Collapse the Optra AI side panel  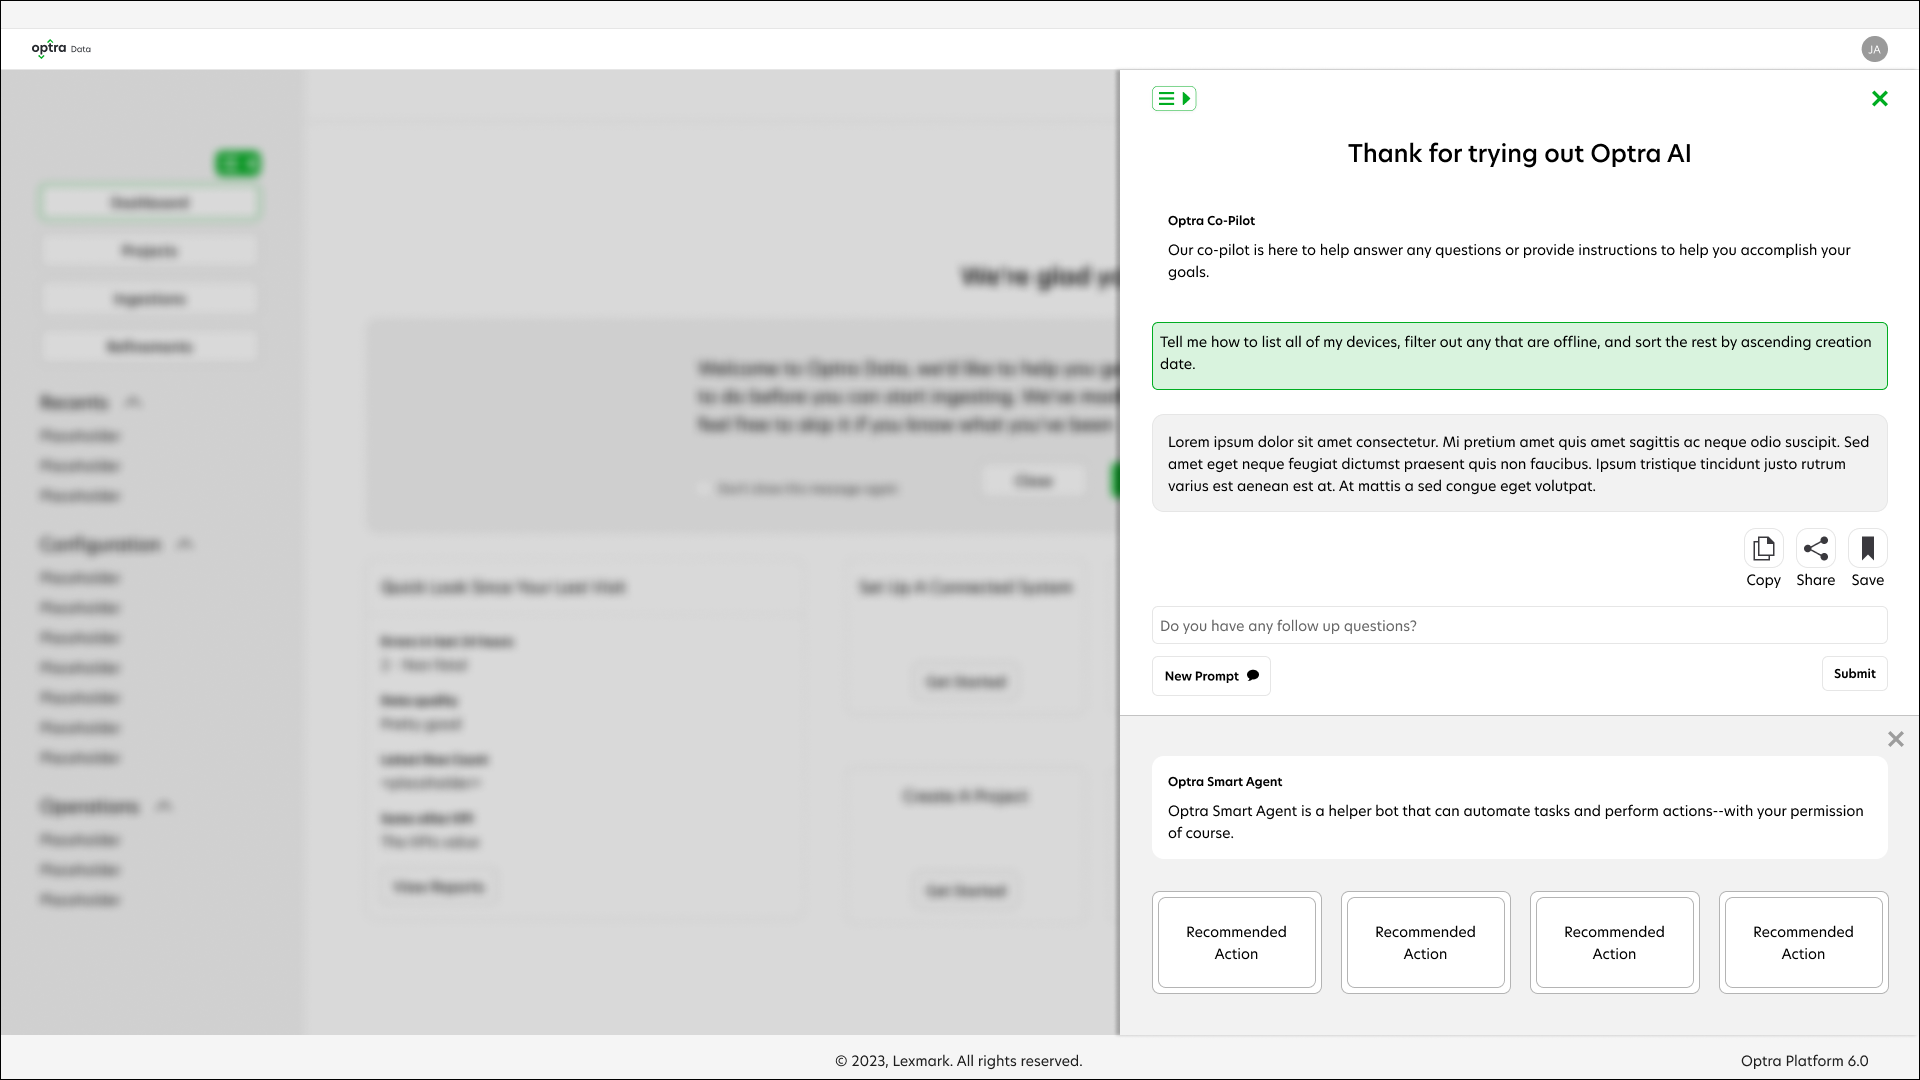(1174, 98)
